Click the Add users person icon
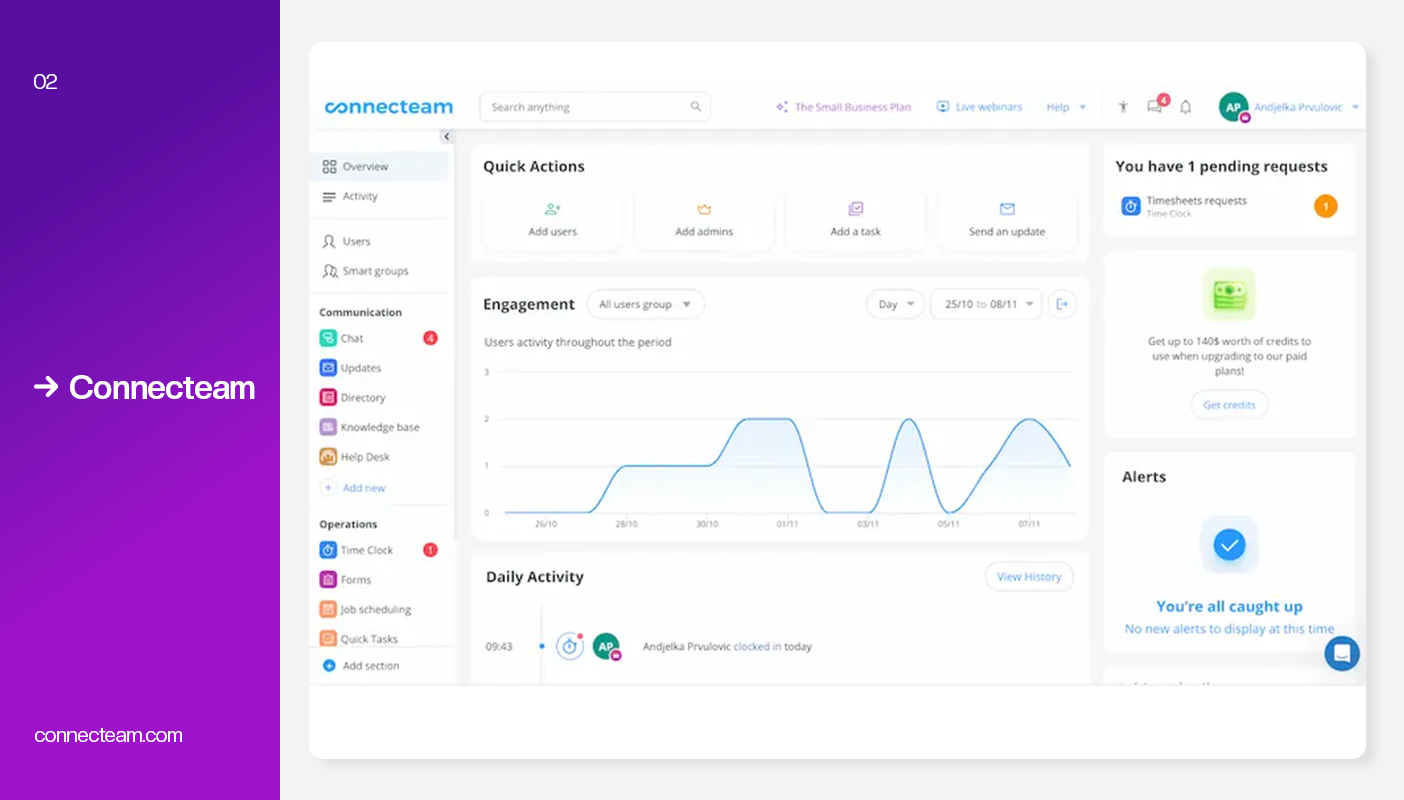 point(552,209)
